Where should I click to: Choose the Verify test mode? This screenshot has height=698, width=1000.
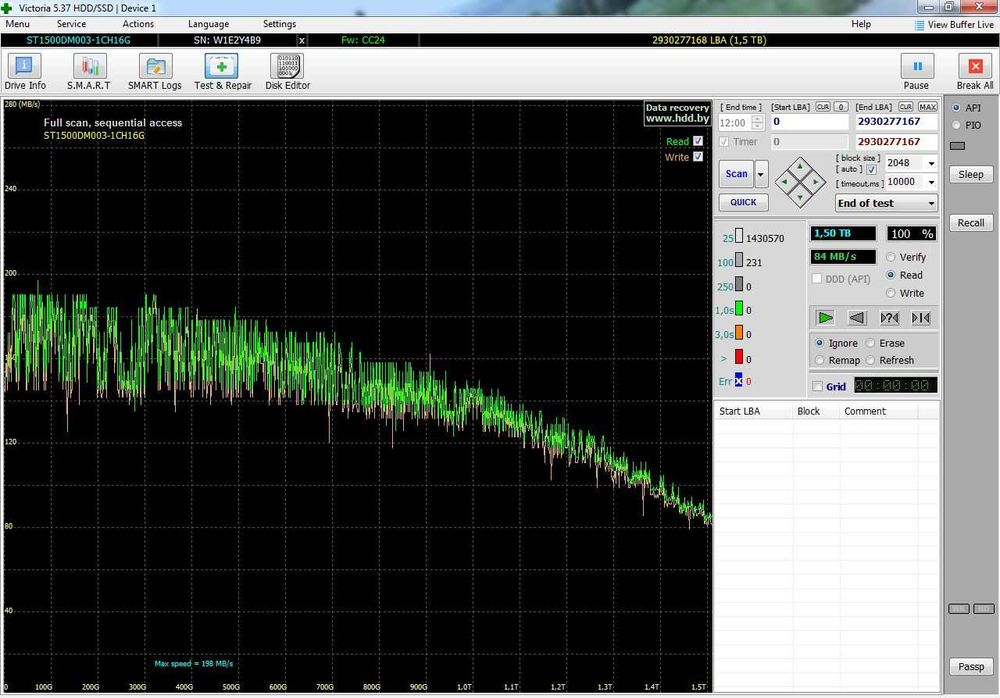coord(892,257)
